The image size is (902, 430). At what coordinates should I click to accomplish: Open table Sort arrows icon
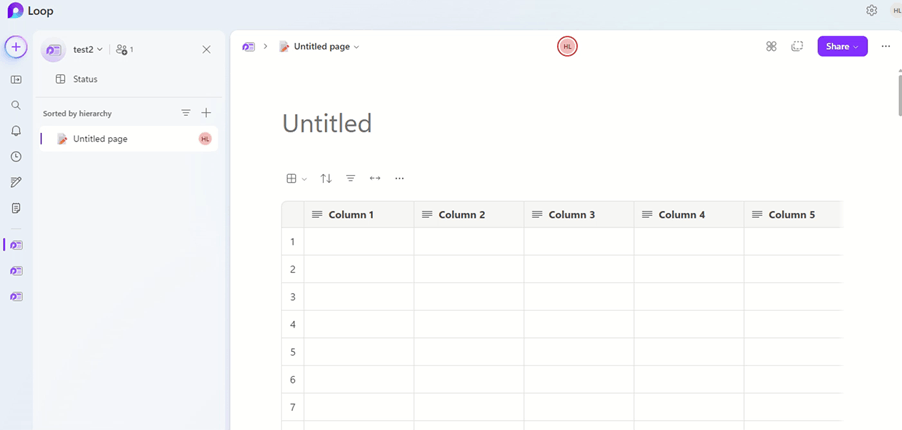click(326, 178)
